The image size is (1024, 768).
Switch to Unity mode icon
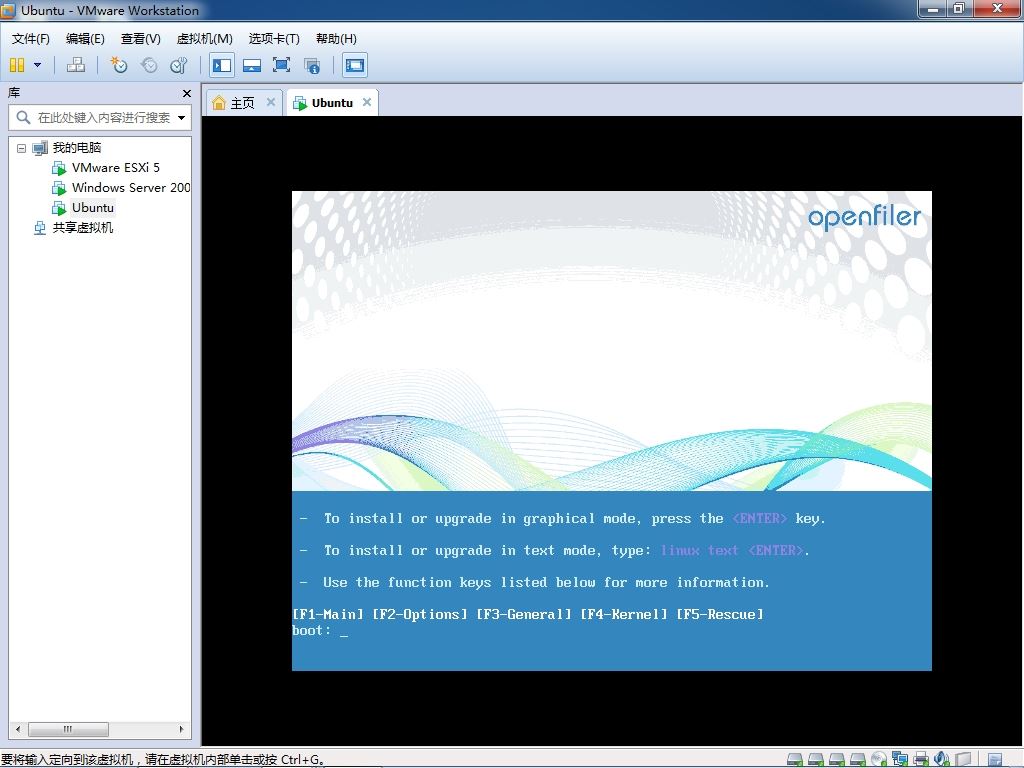(x=312, y=65)
